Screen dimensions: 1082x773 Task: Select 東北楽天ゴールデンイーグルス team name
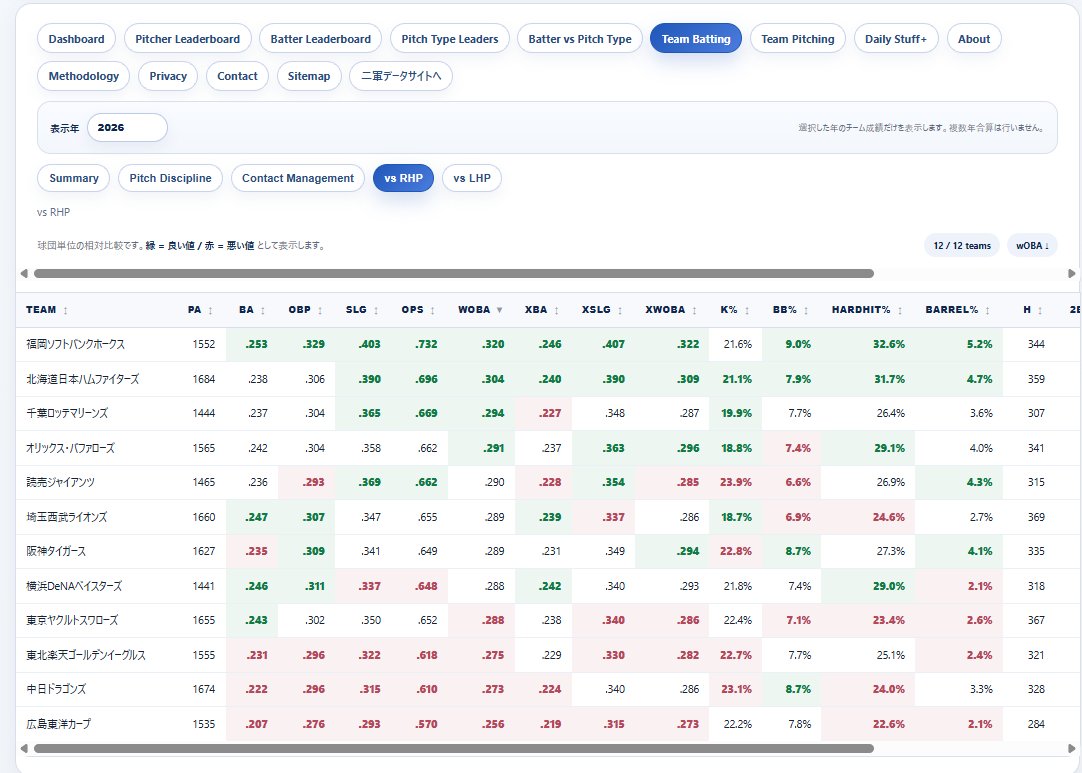coord(86,655)
